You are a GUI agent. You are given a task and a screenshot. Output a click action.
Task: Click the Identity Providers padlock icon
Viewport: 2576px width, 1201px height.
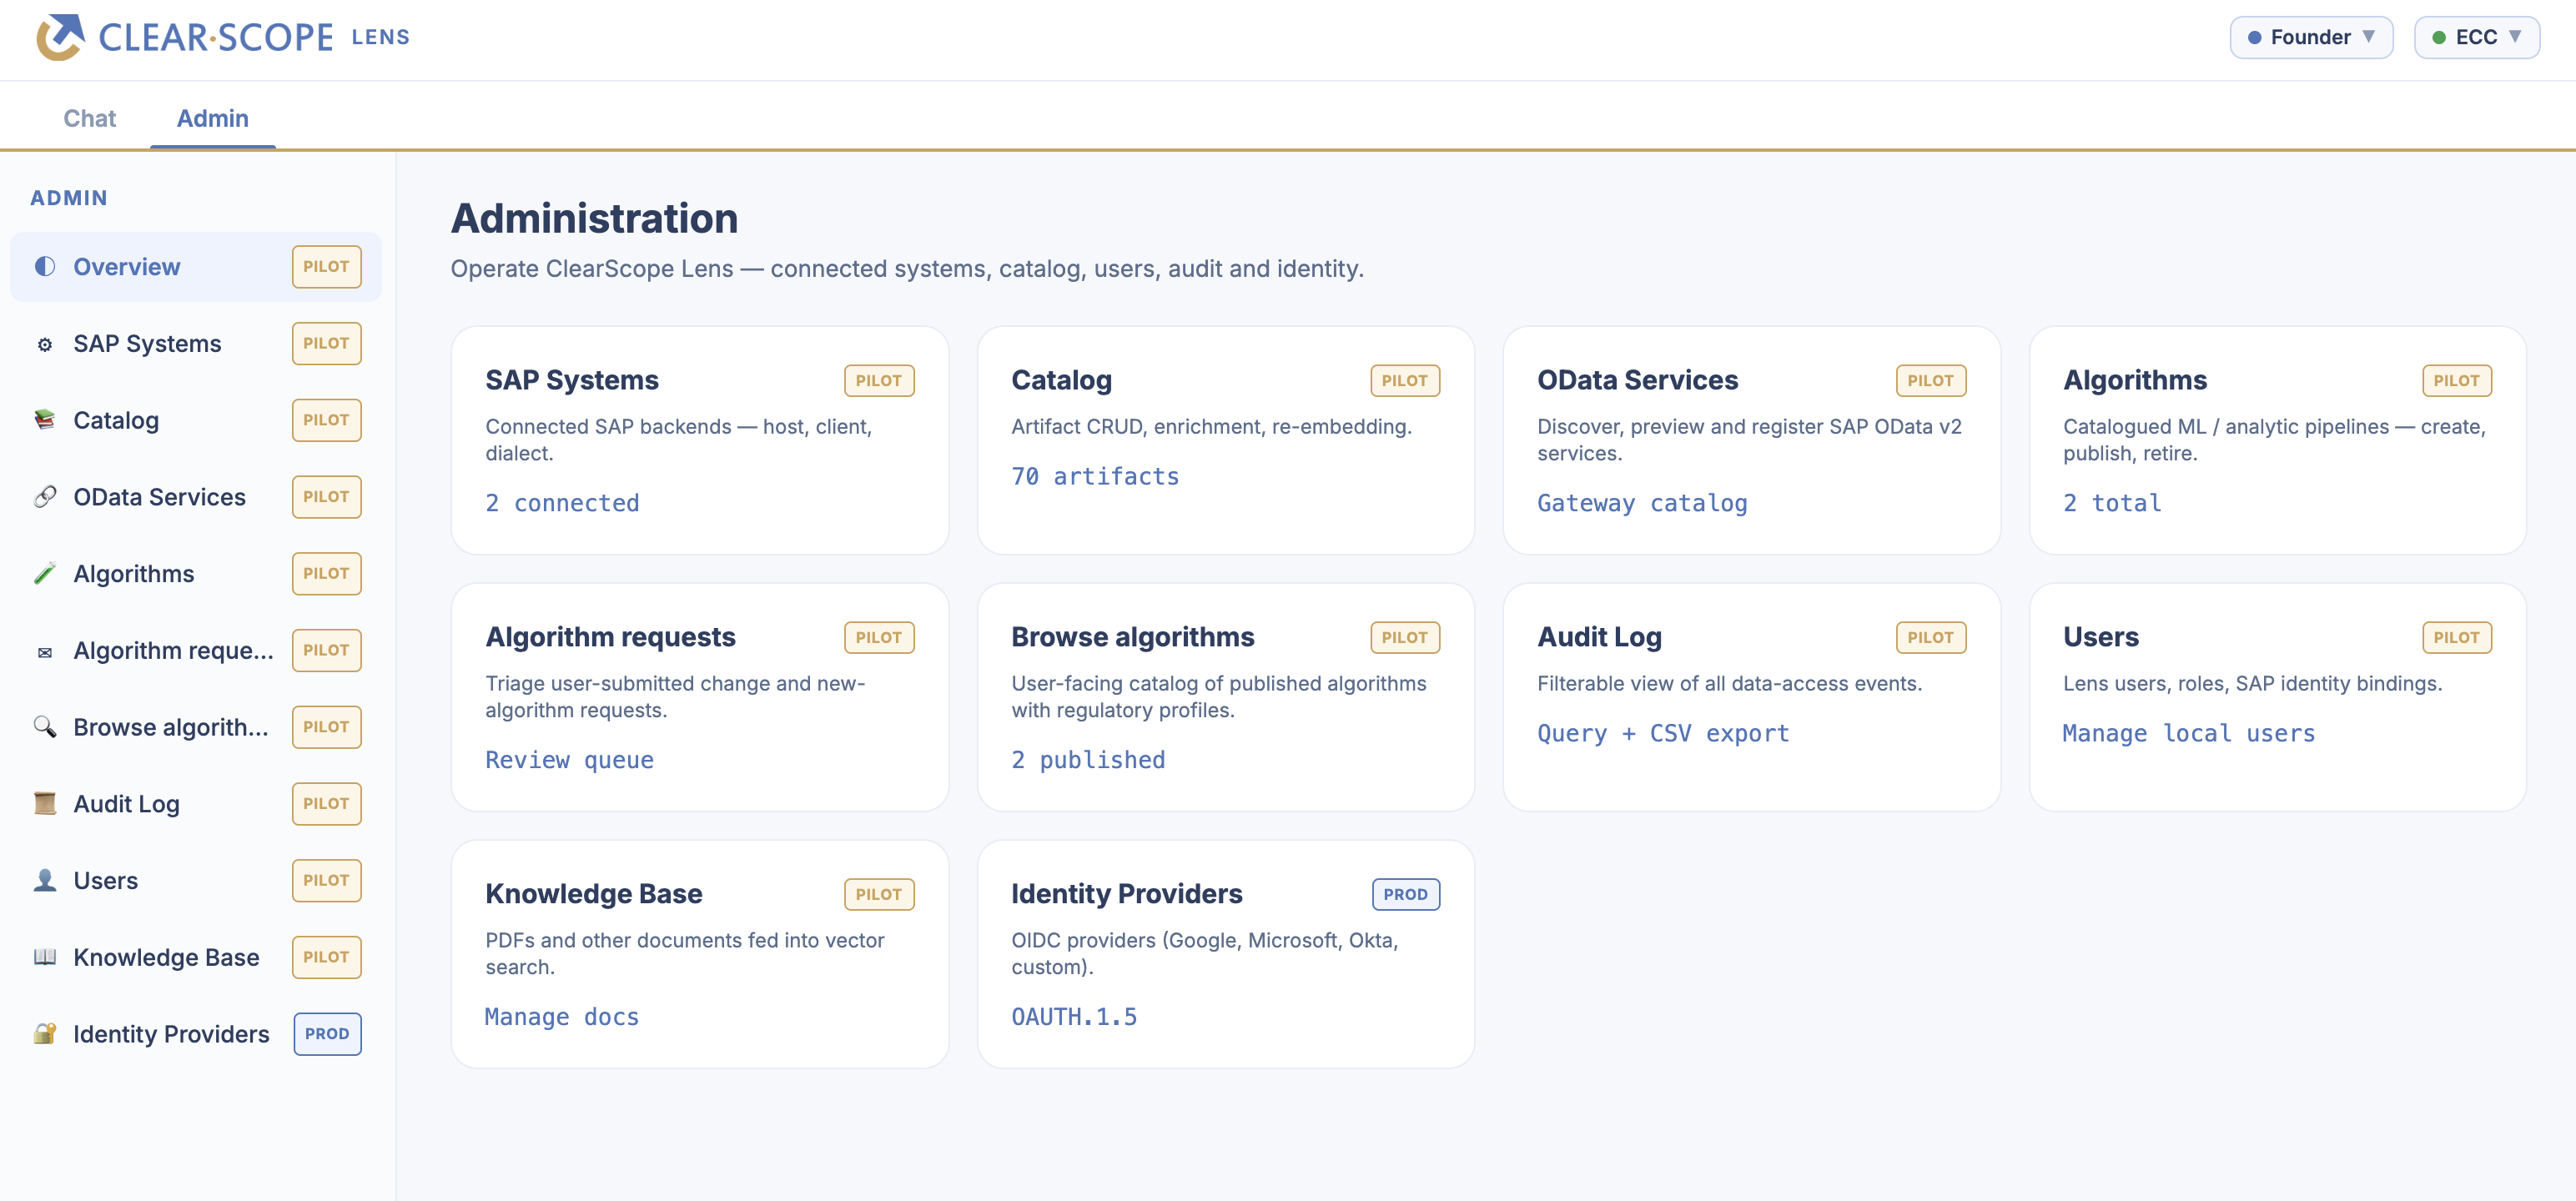[45, 1034]
